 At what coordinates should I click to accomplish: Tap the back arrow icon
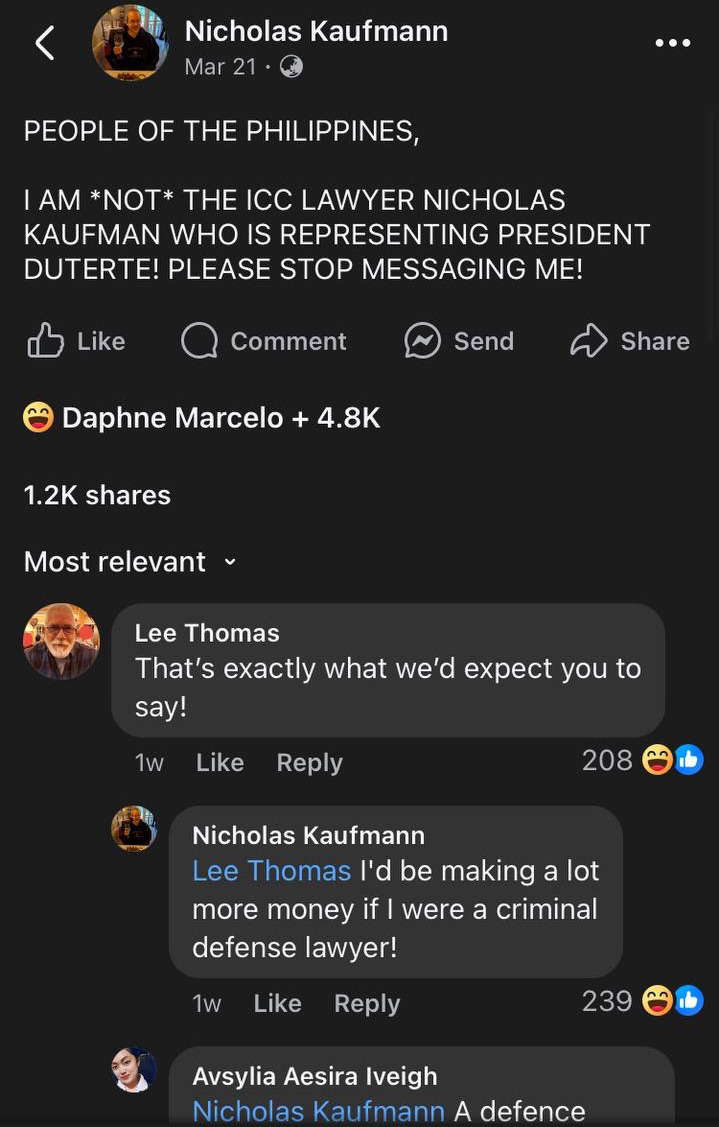[45, 44]
